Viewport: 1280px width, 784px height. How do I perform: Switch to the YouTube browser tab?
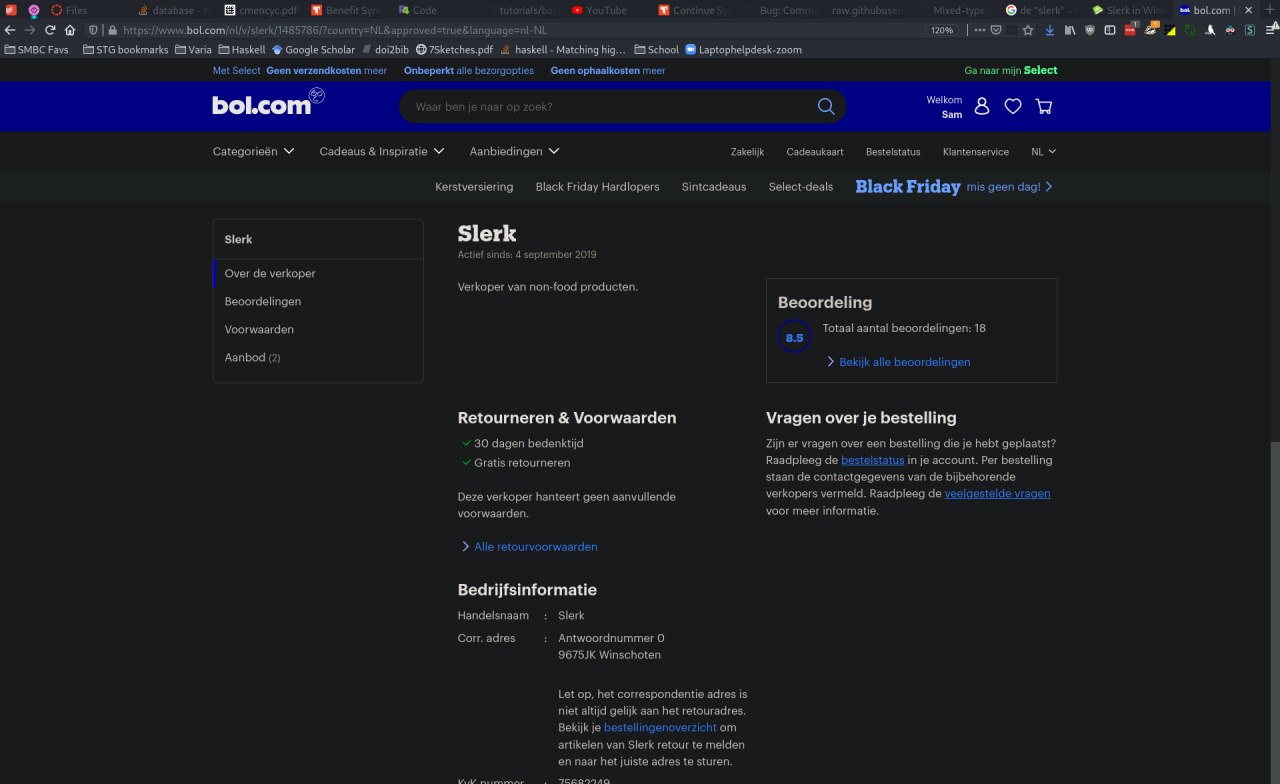599,10
